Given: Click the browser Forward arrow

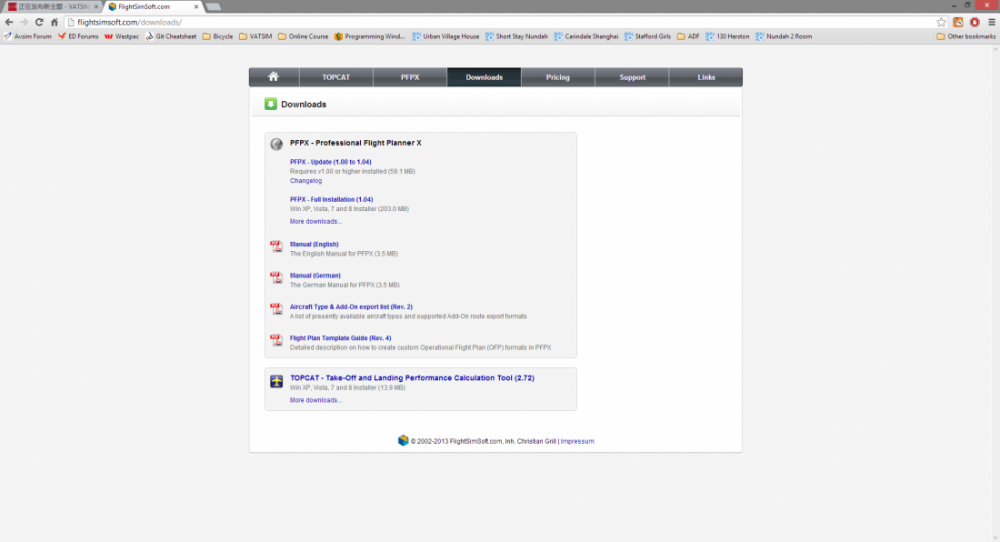Looking at the screenshot, I should [x=24, y=22].
